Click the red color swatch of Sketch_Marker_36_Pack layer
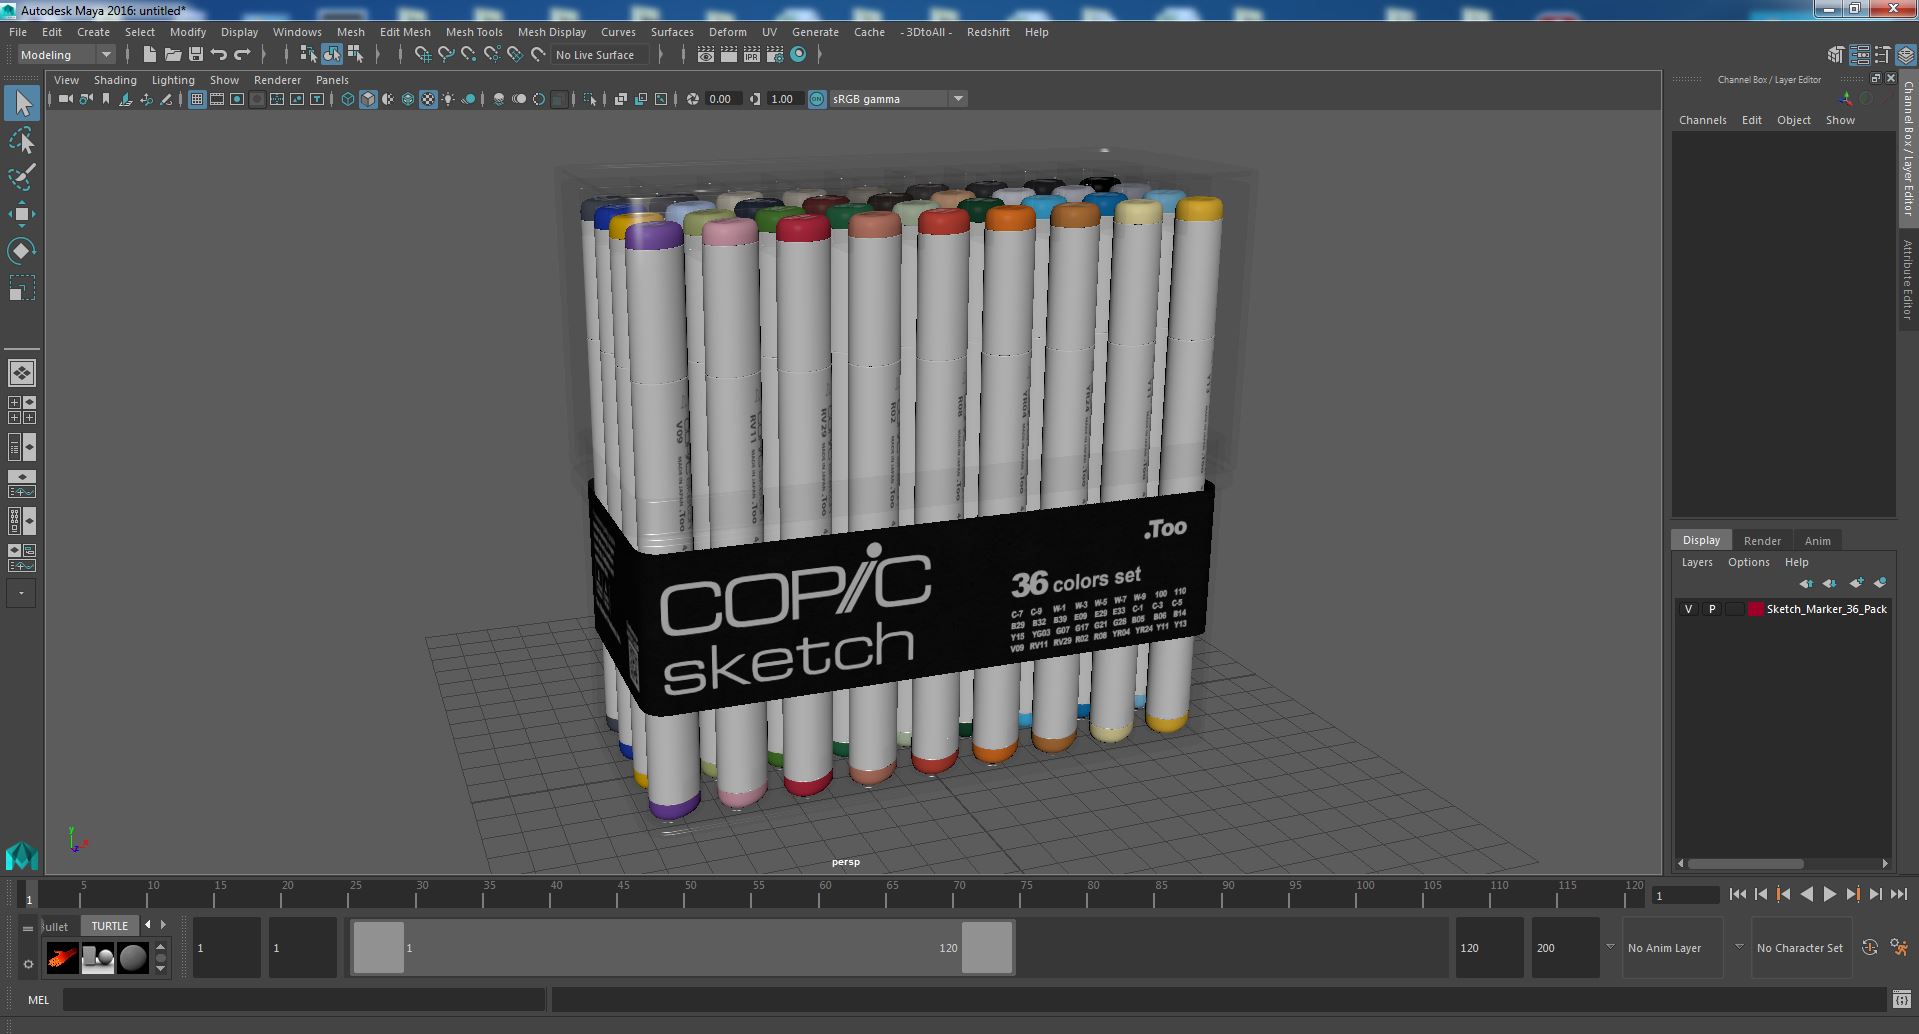 click(x=1755, y=609)
